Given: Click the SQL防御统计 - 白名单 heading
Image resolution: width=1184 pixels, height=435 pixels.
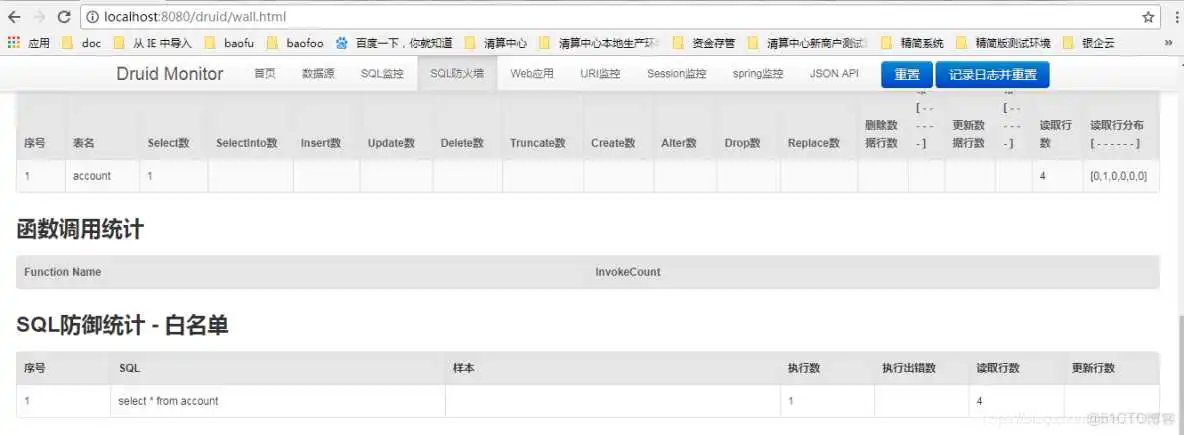Looking at the screenshot, I should [122, 325].
